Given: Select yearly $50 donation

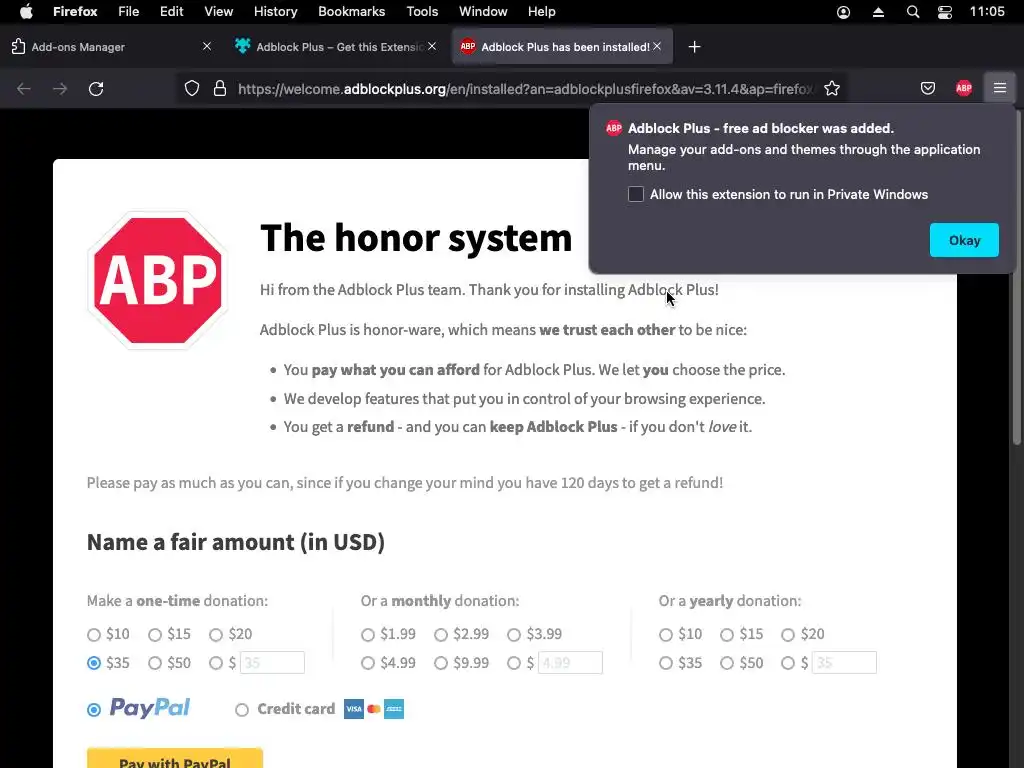Looking at the screenshot, I should tap(727, 664).
